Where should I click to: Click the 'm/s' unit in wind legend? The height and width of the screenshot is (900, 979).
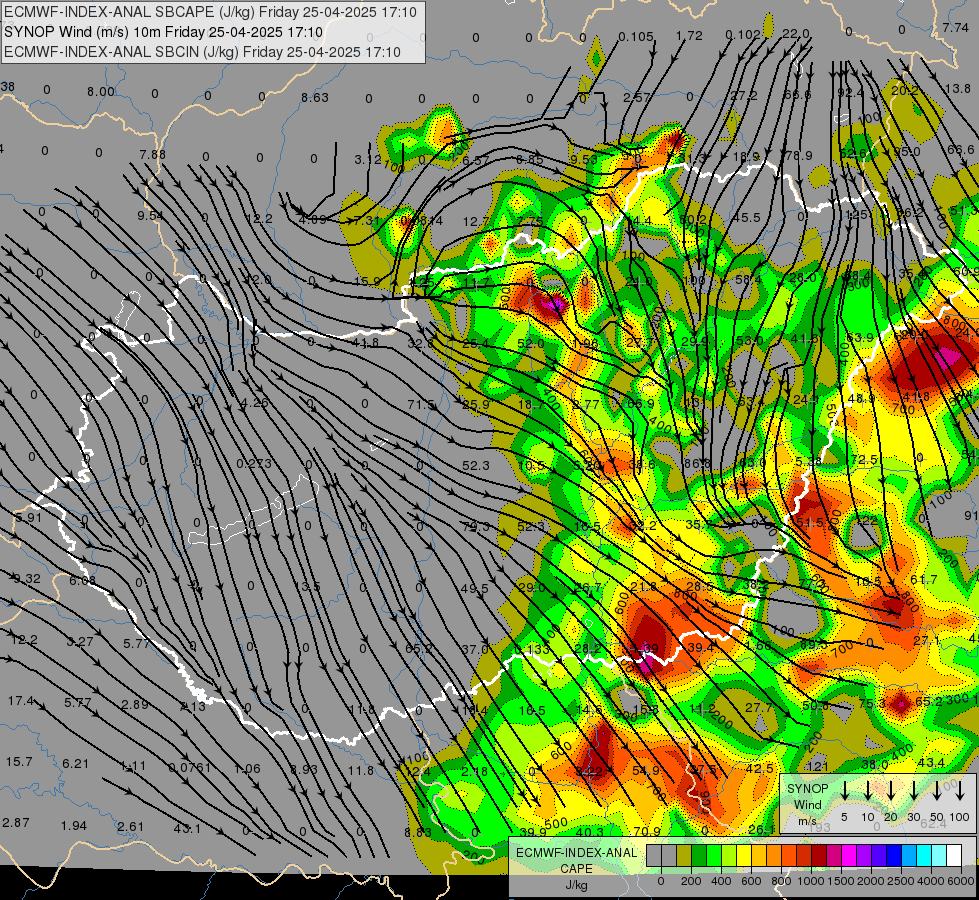tap(807, 821)
